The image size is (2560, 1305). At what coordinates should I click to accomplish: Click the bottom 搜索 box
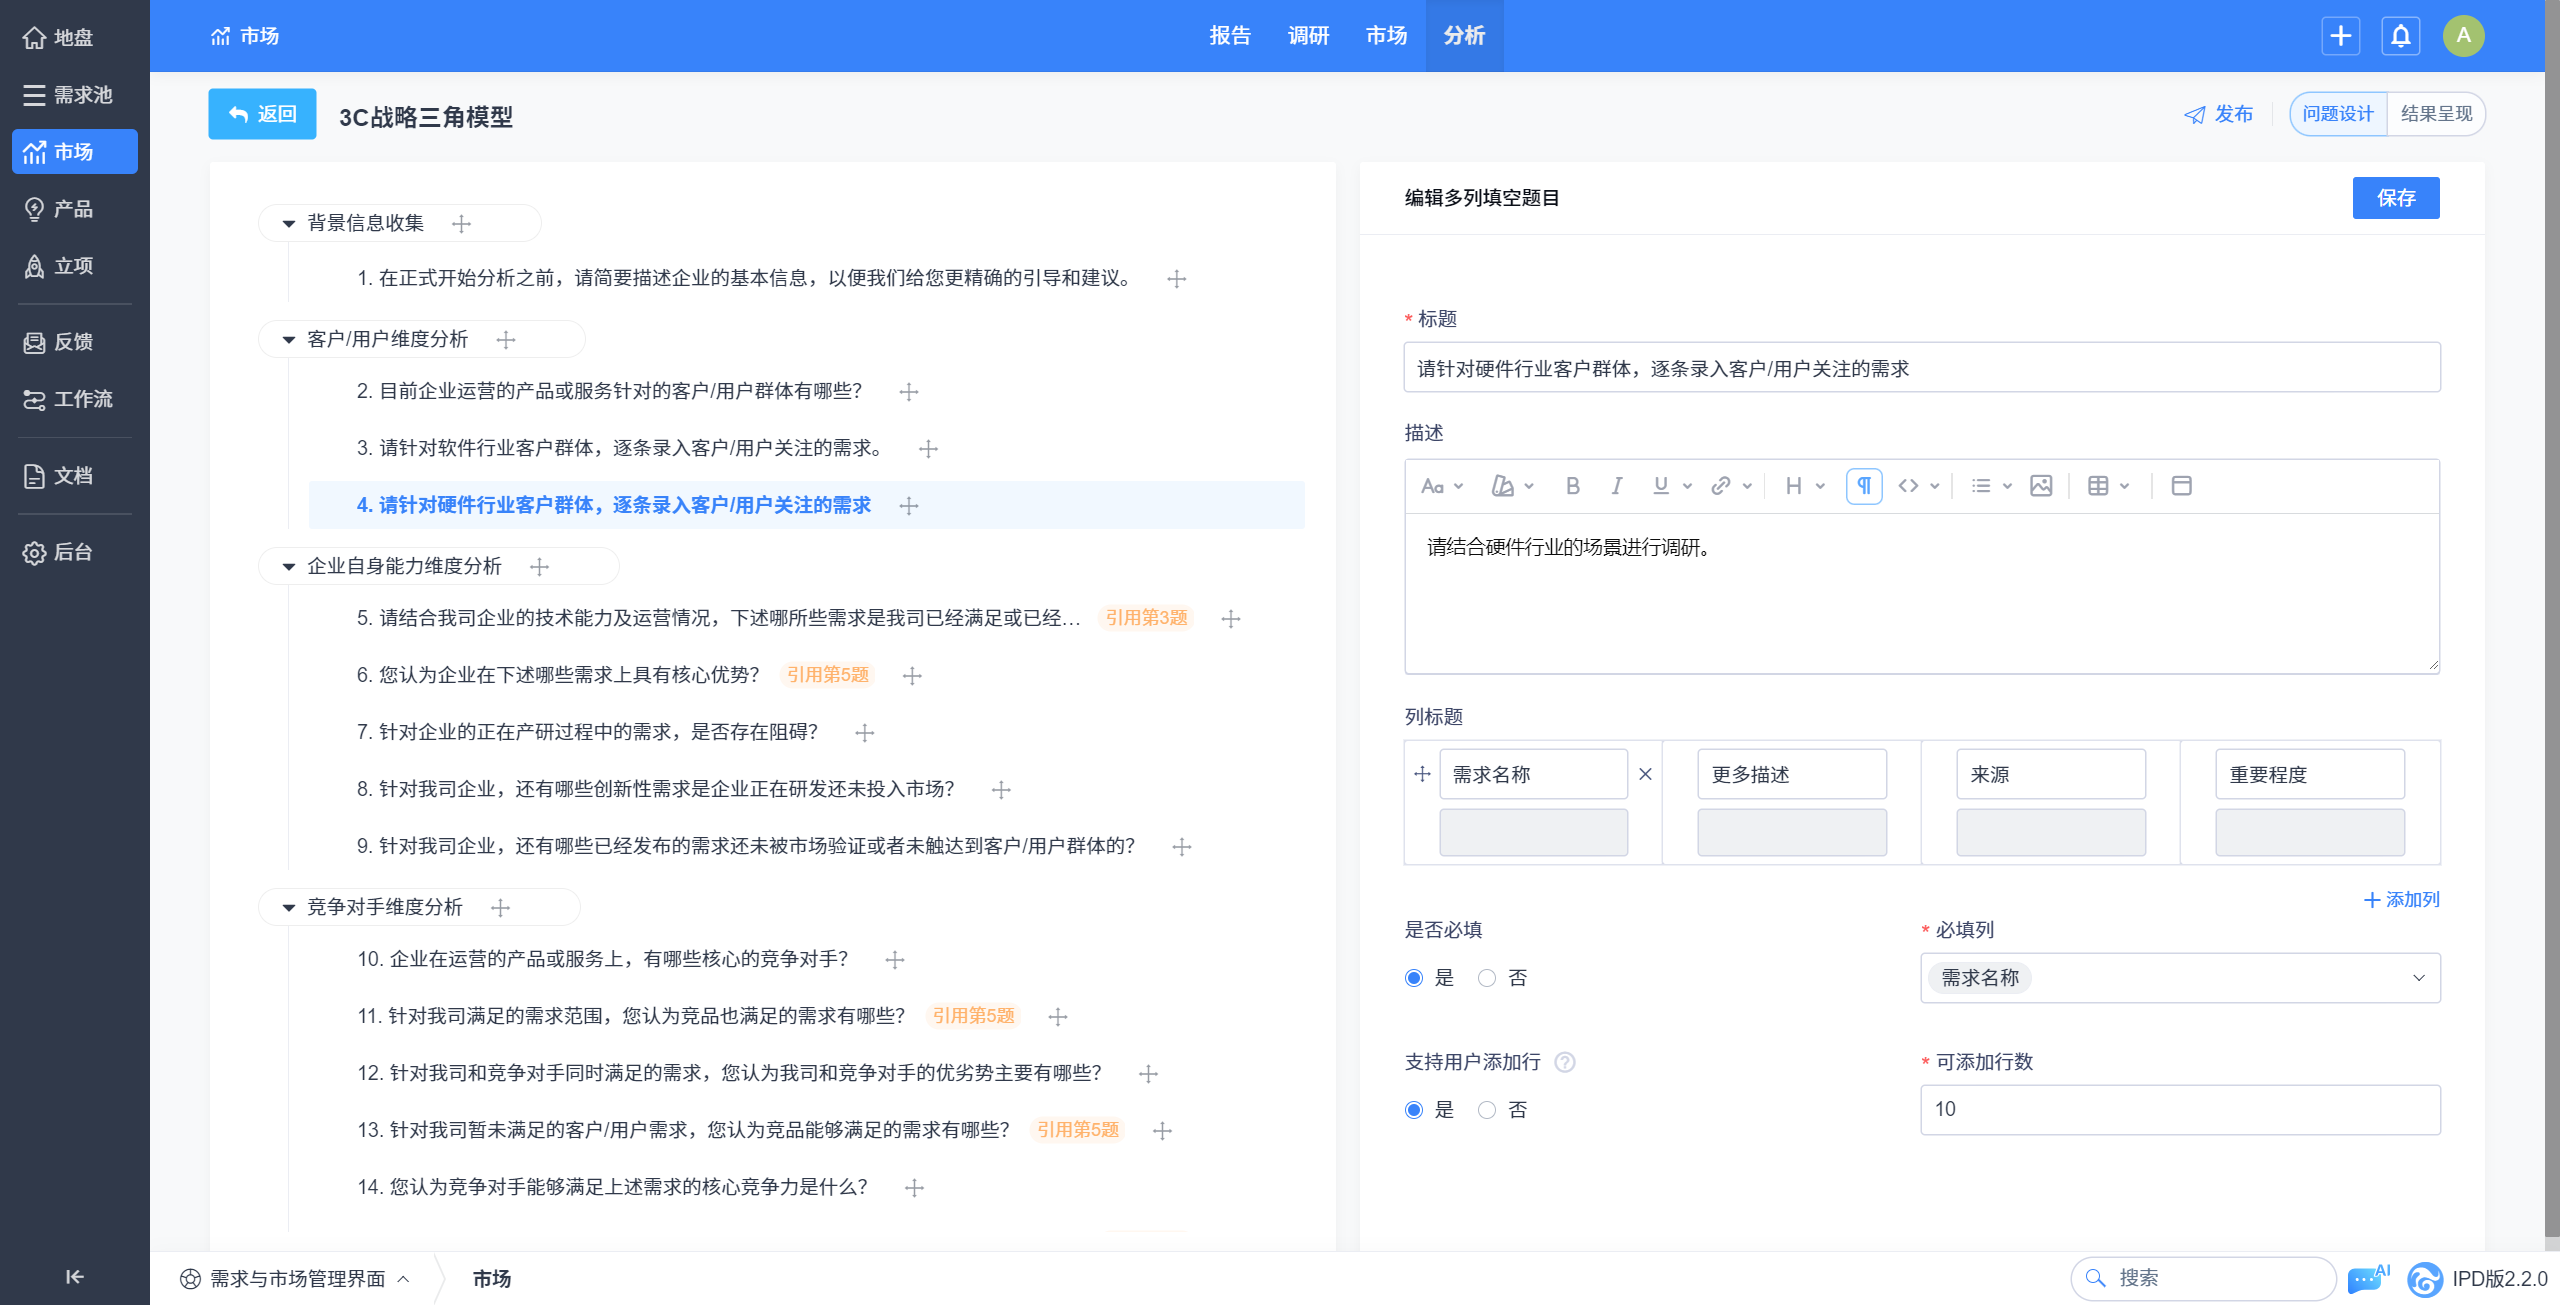(2202, 1278)
